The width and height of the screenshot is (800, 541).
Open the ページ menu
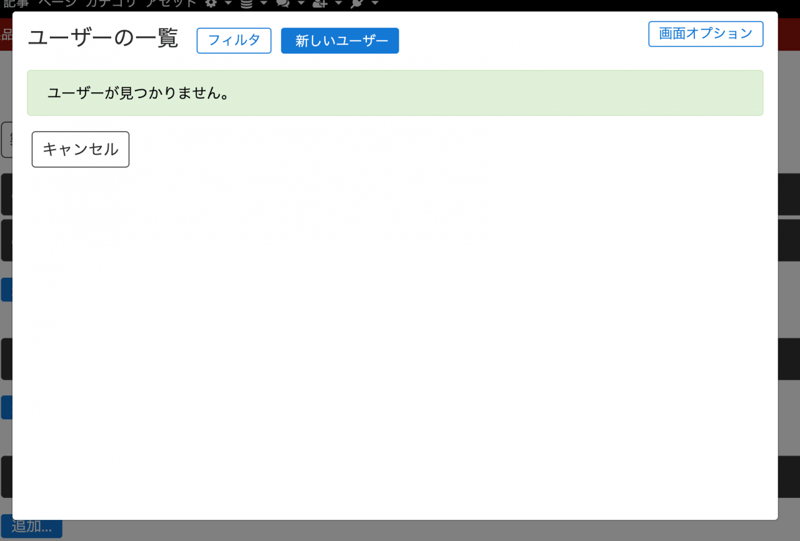[x=57, y=4]
